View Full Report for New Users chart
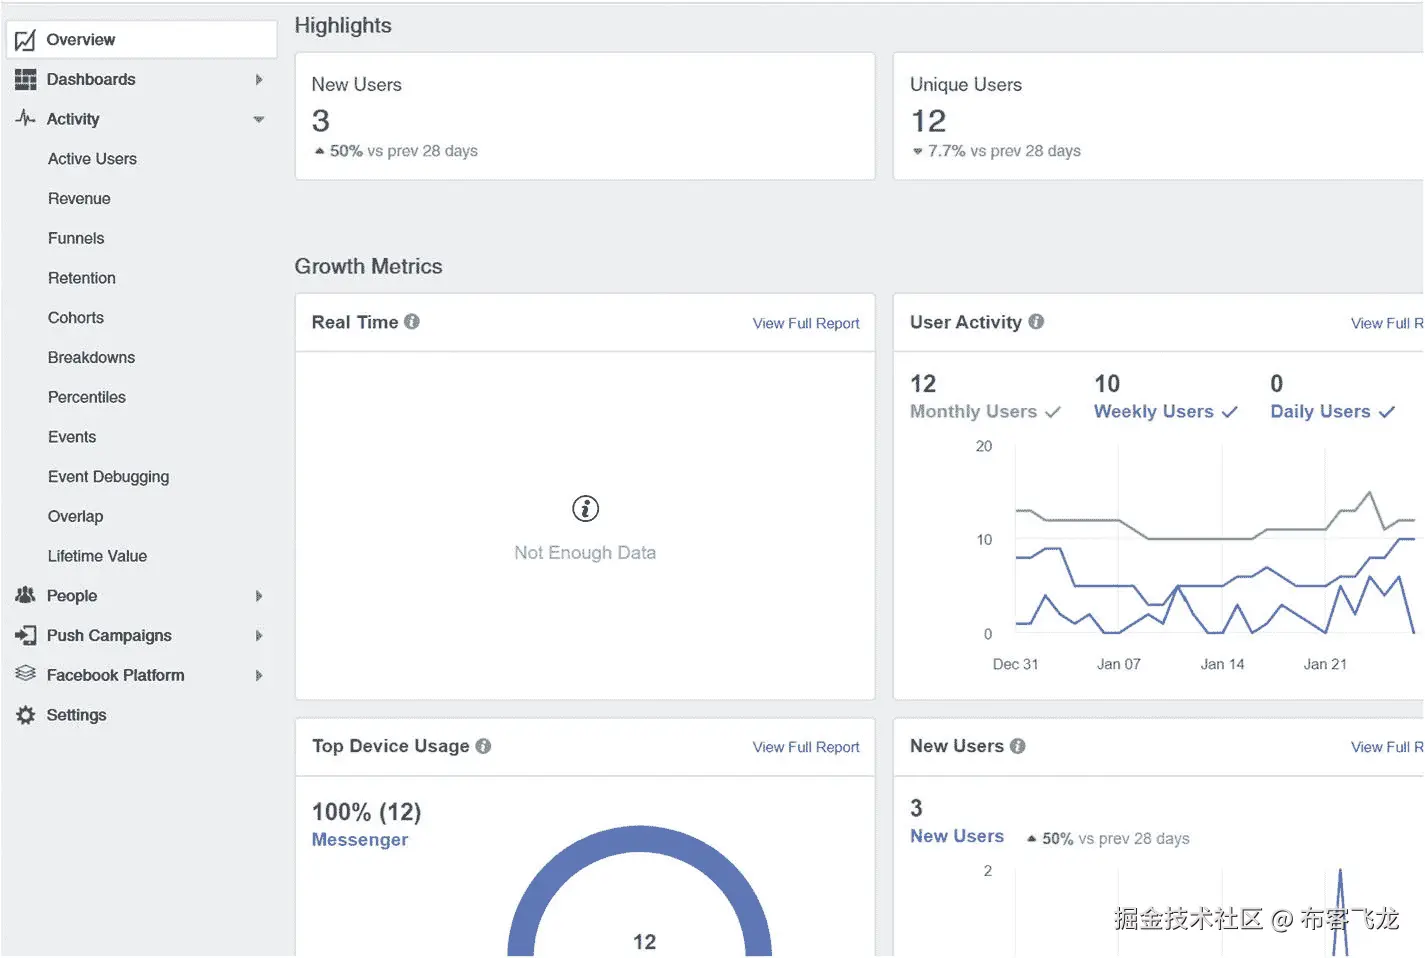 [1387, 747]
